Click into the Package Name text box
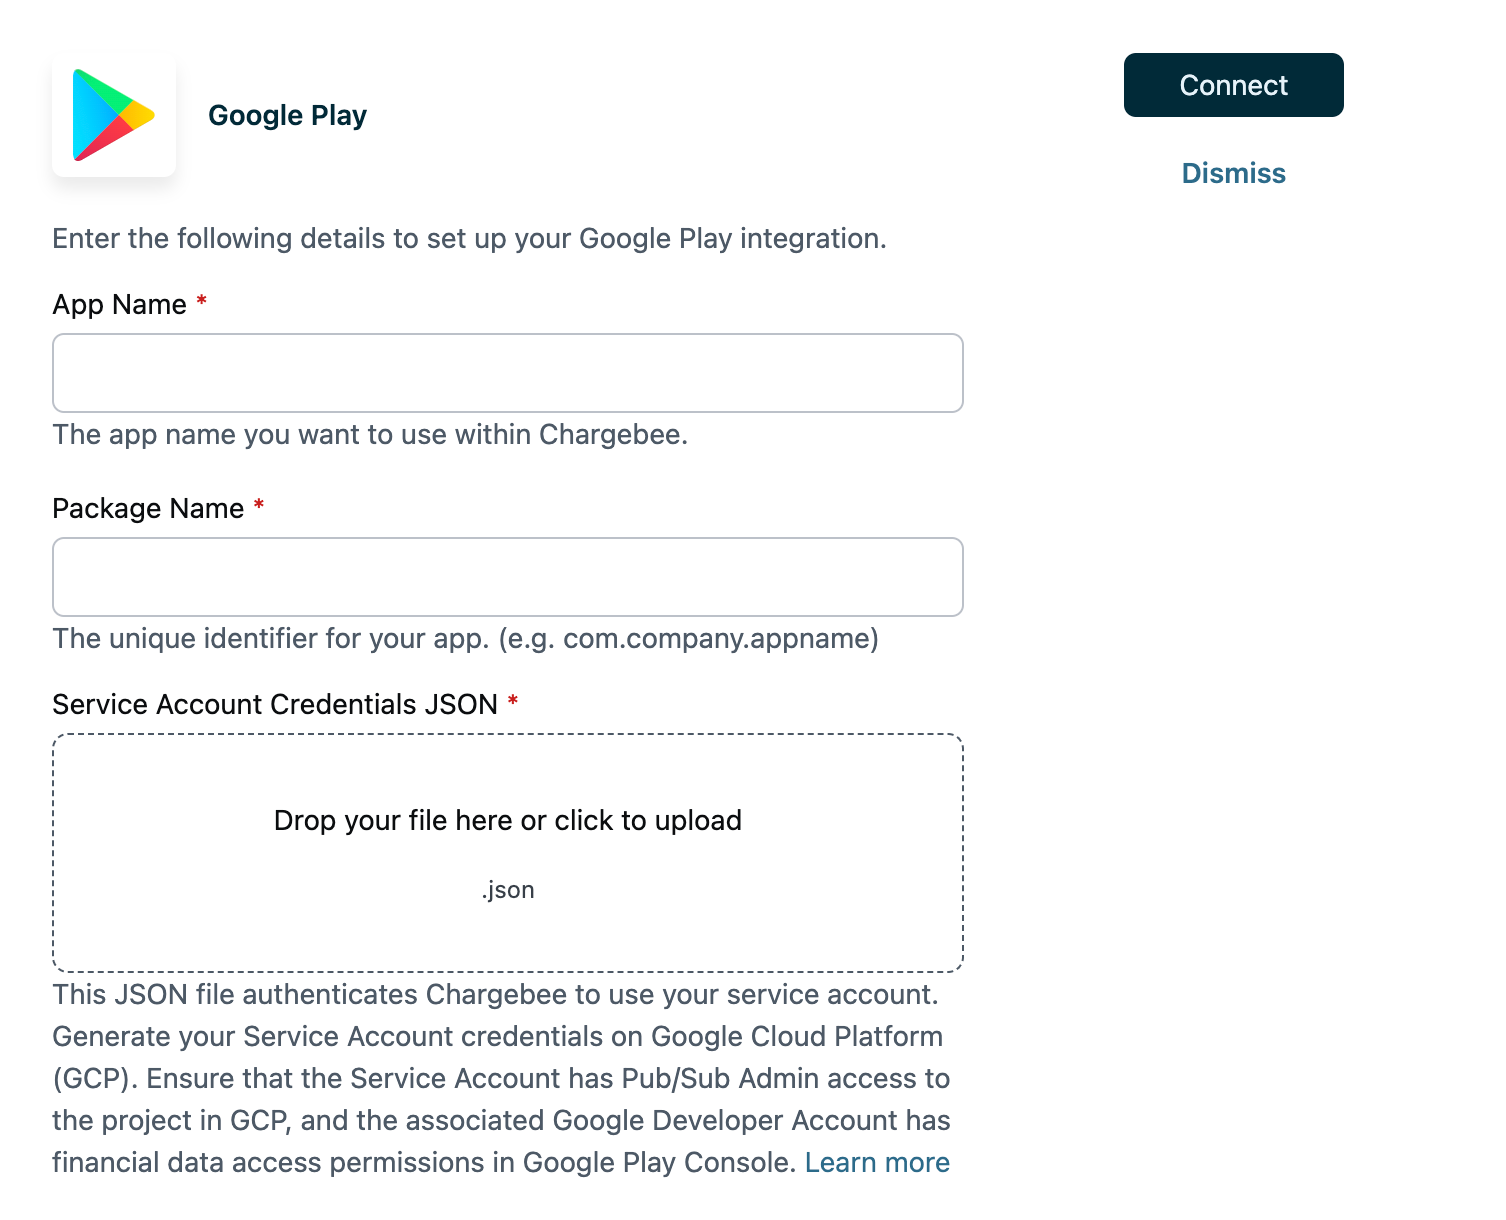The image size is (1506, 1220). click(x=507, y=577)
